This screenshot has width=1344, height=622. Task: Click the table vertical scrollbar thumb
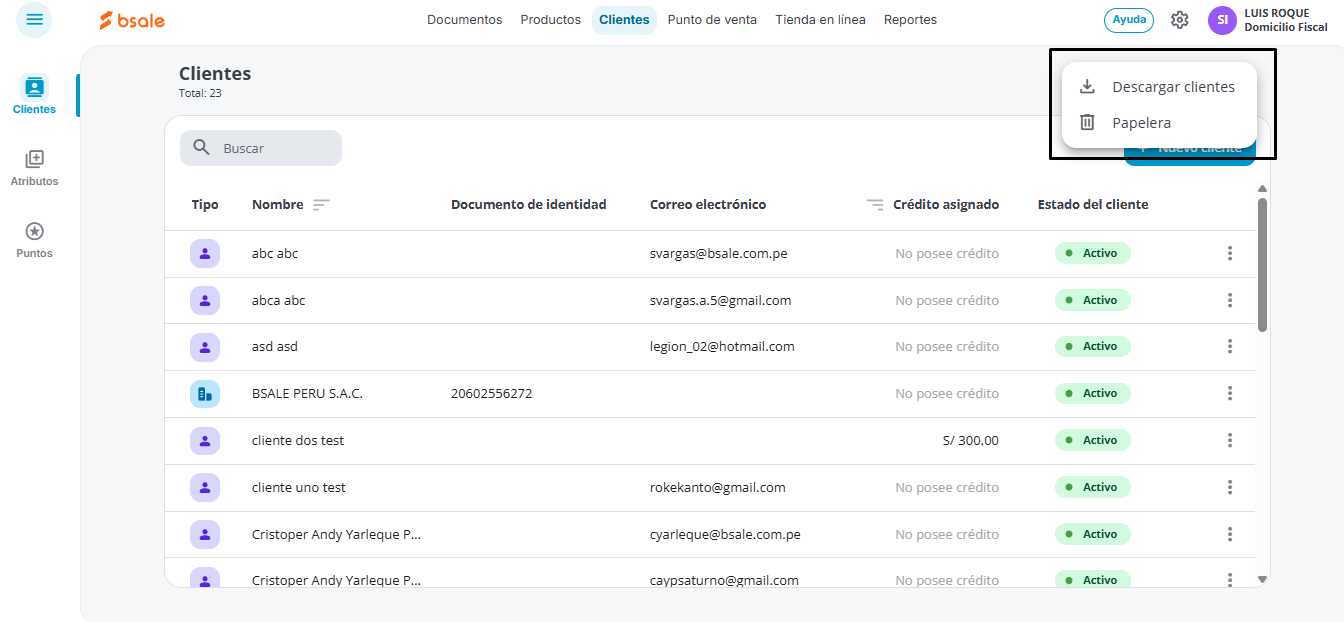coord(1262,265)
